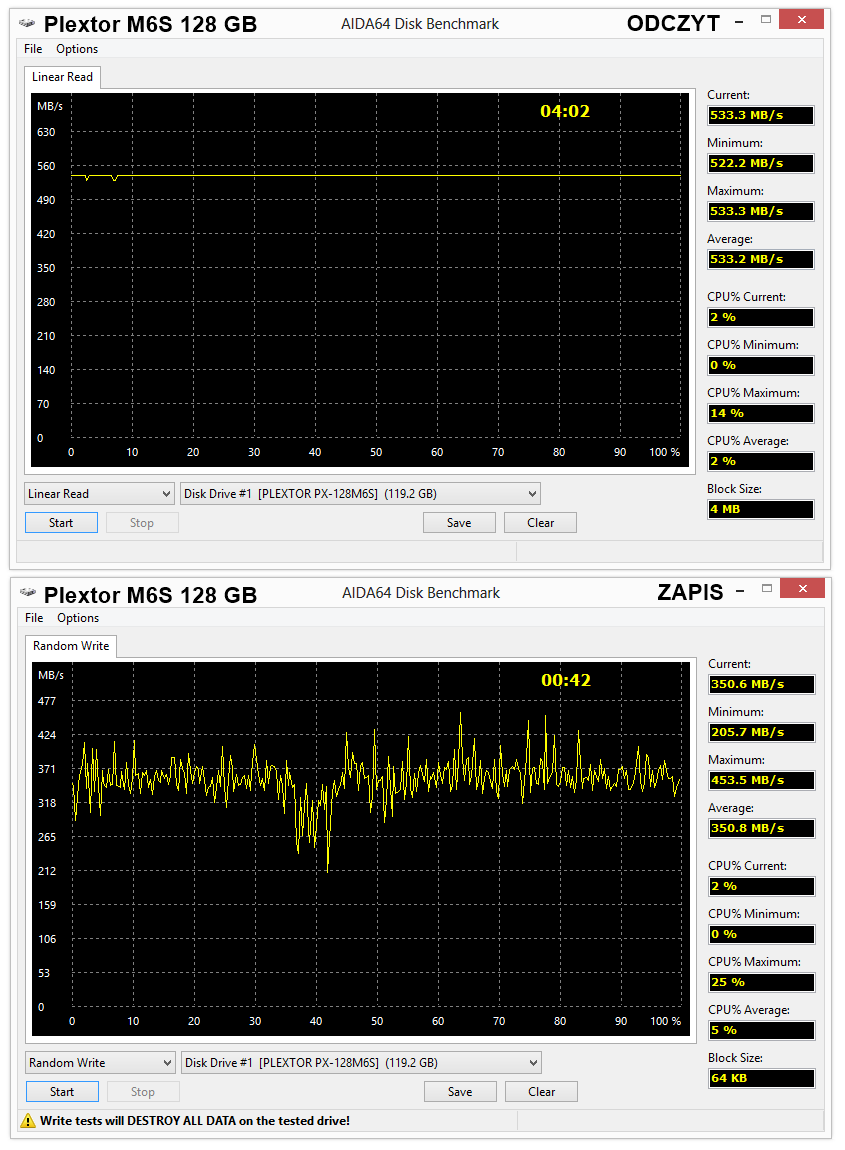Select the Maximum 453.5 MB/s value

[x=762, y=780]
